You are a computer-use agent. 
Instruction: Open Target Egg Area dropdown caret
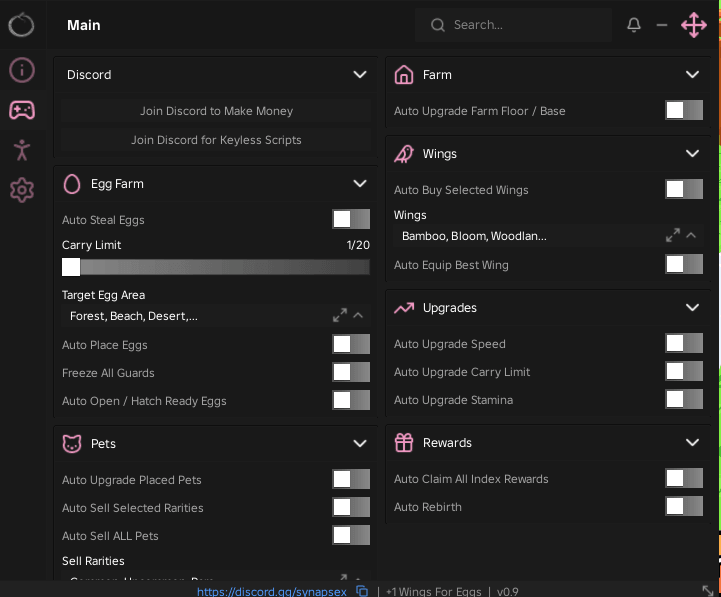pyautogui.click(x=358, y=316)
